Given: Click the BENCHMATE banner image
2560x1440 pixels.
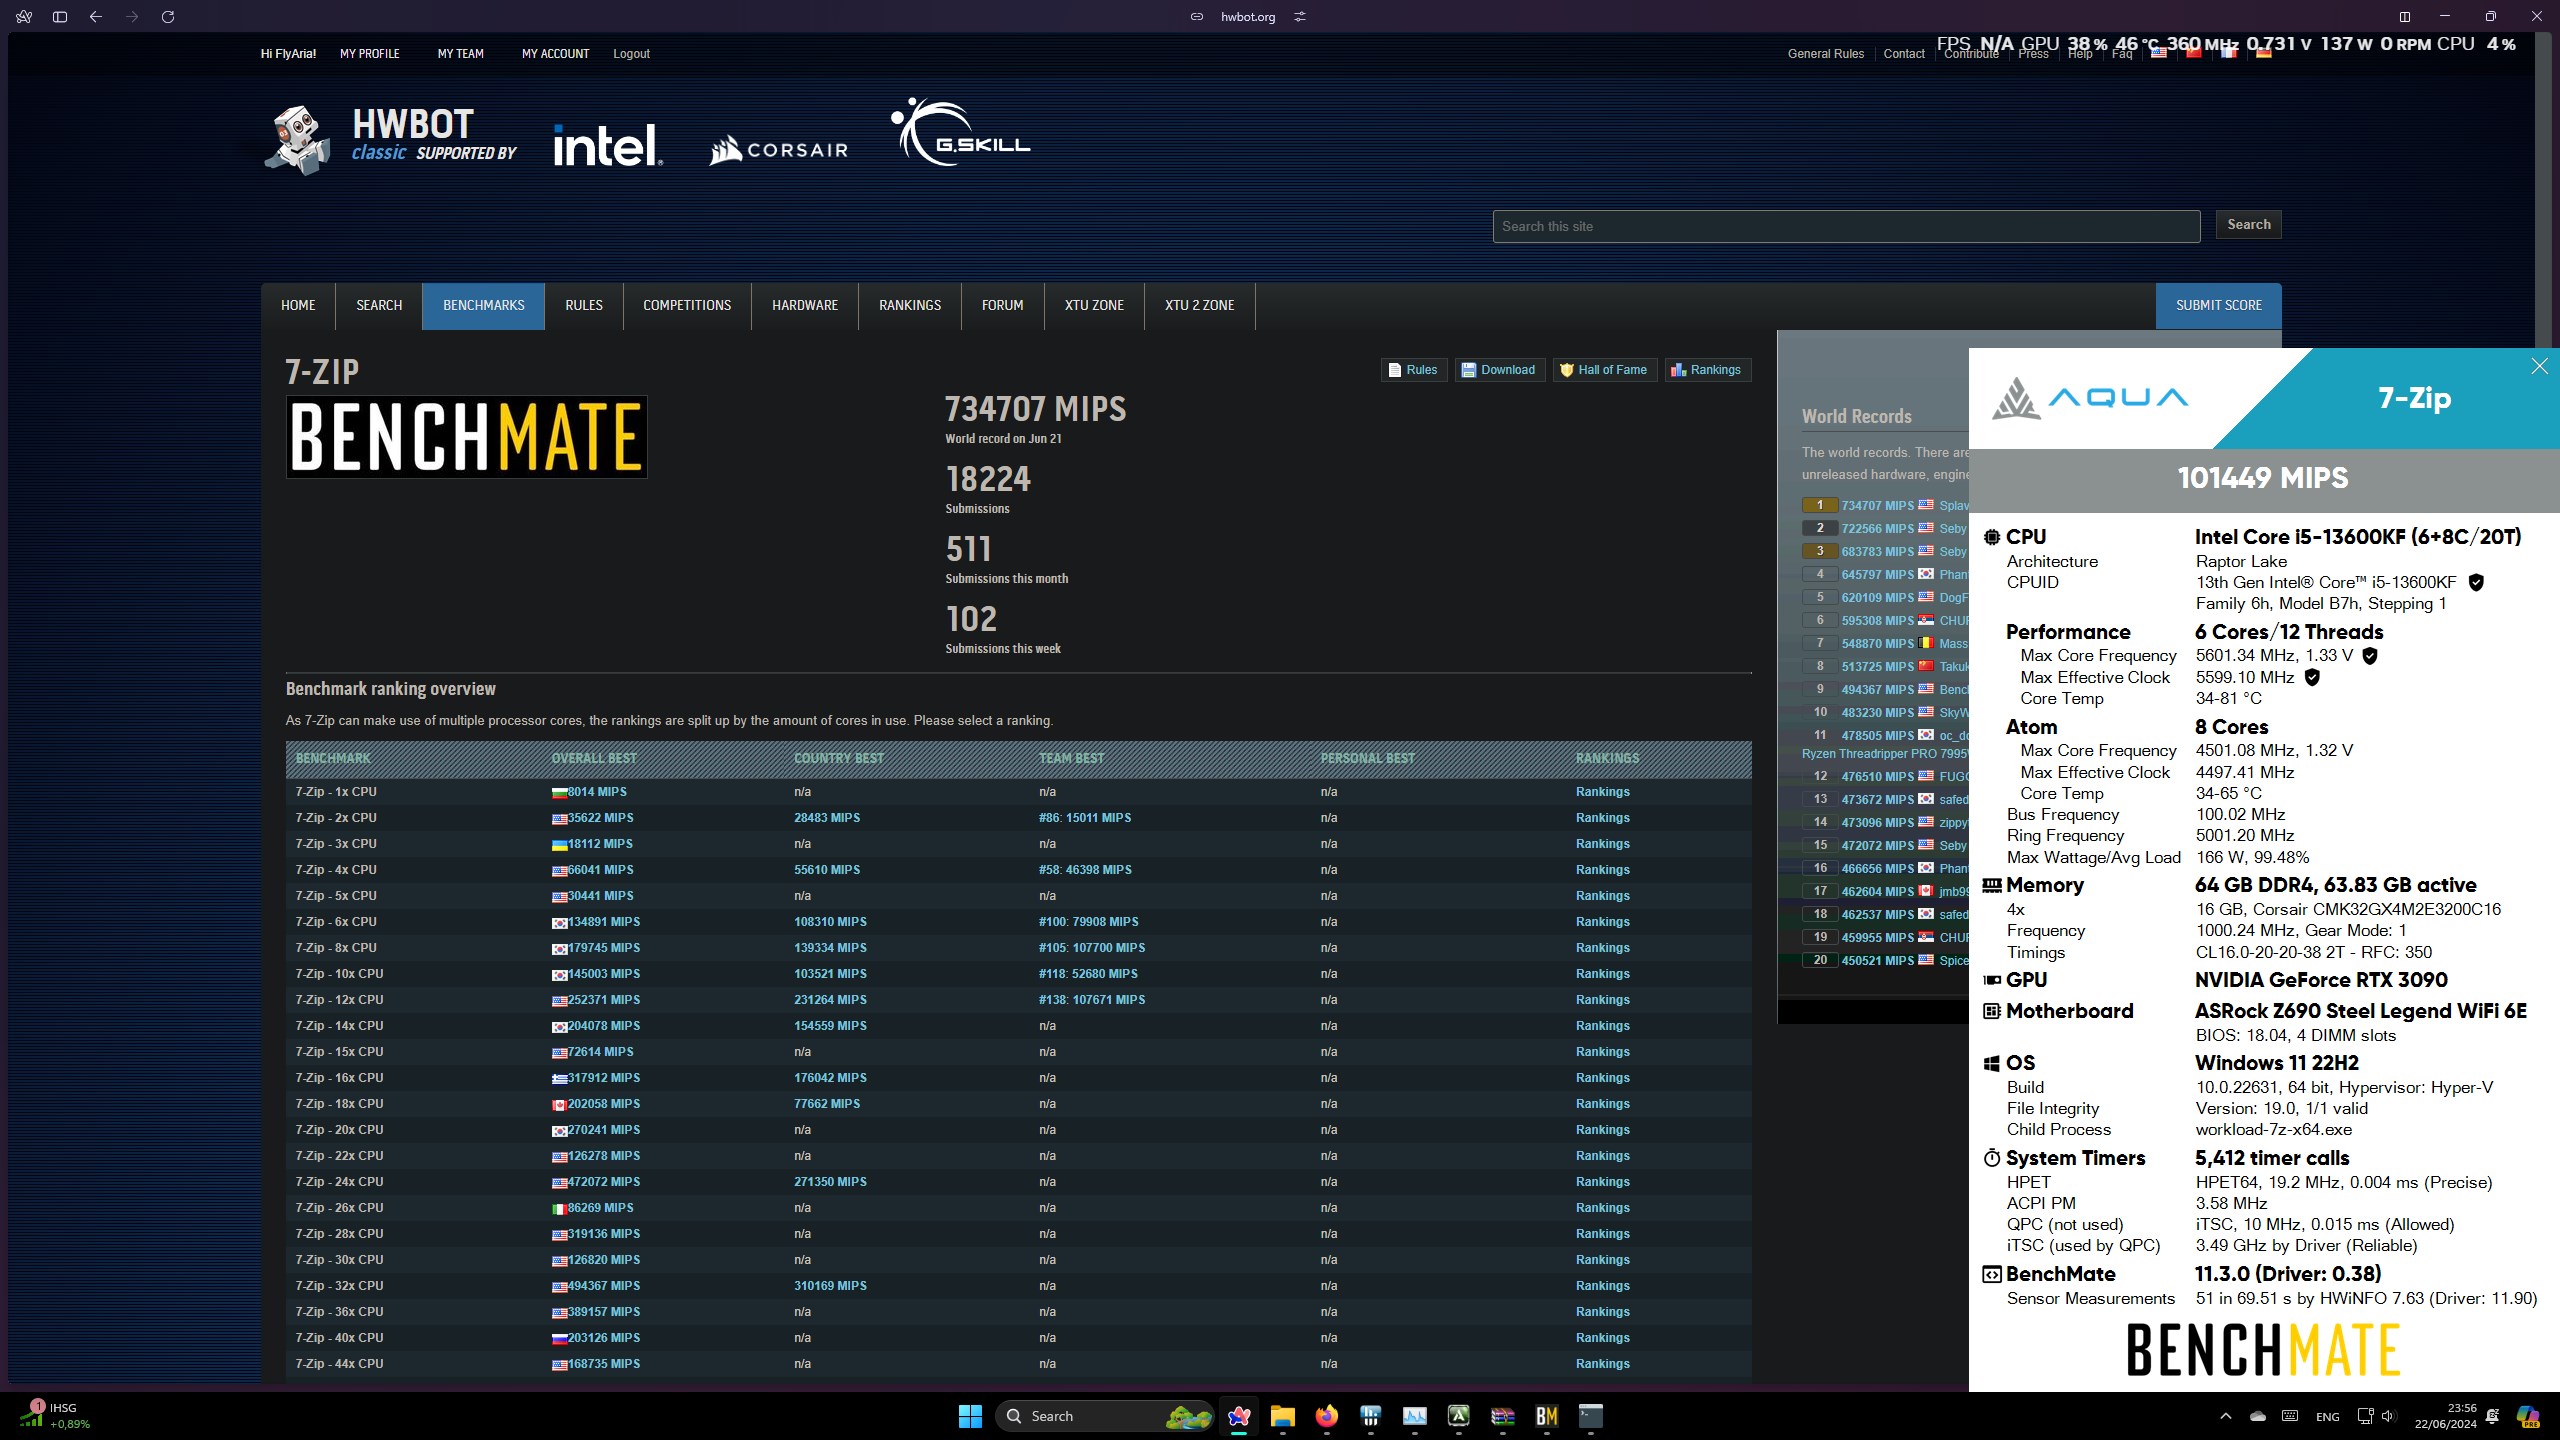Looking at the screenshot, I should tap(467, 437).
